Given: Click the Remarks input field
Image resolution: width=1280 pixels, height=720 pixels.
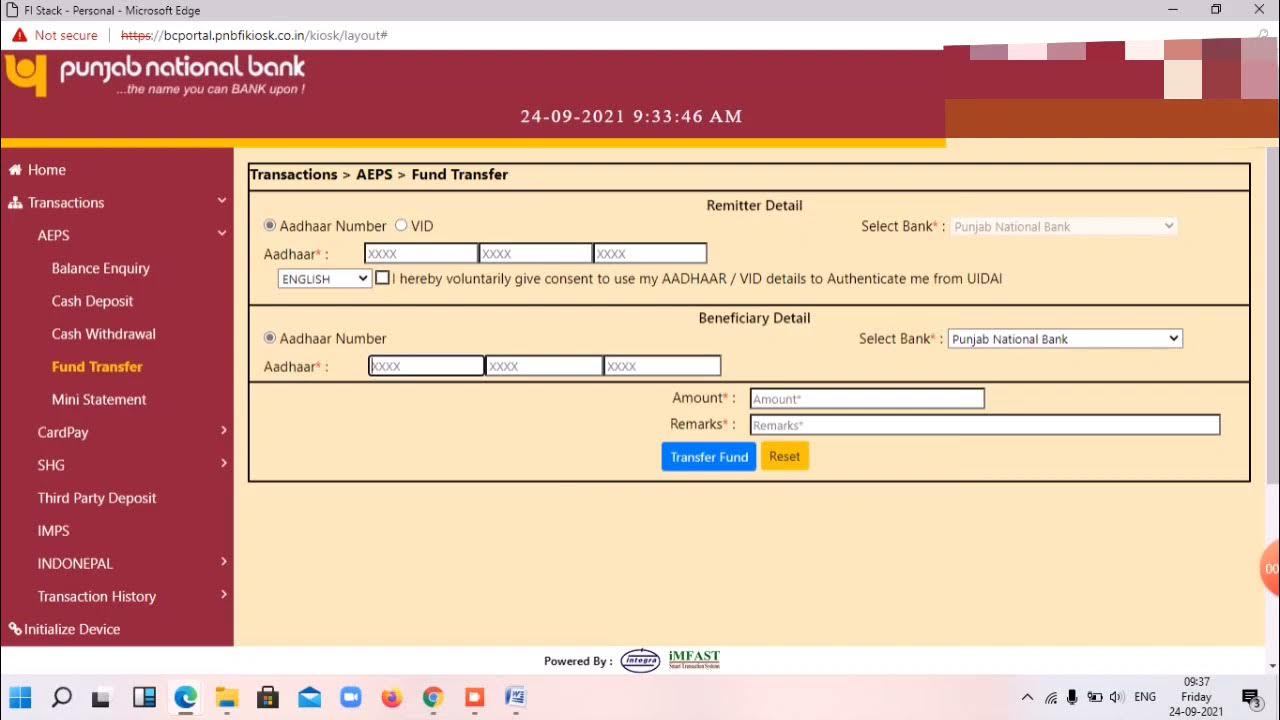Looking at the screenshot, I should click(x=985, y=425).
